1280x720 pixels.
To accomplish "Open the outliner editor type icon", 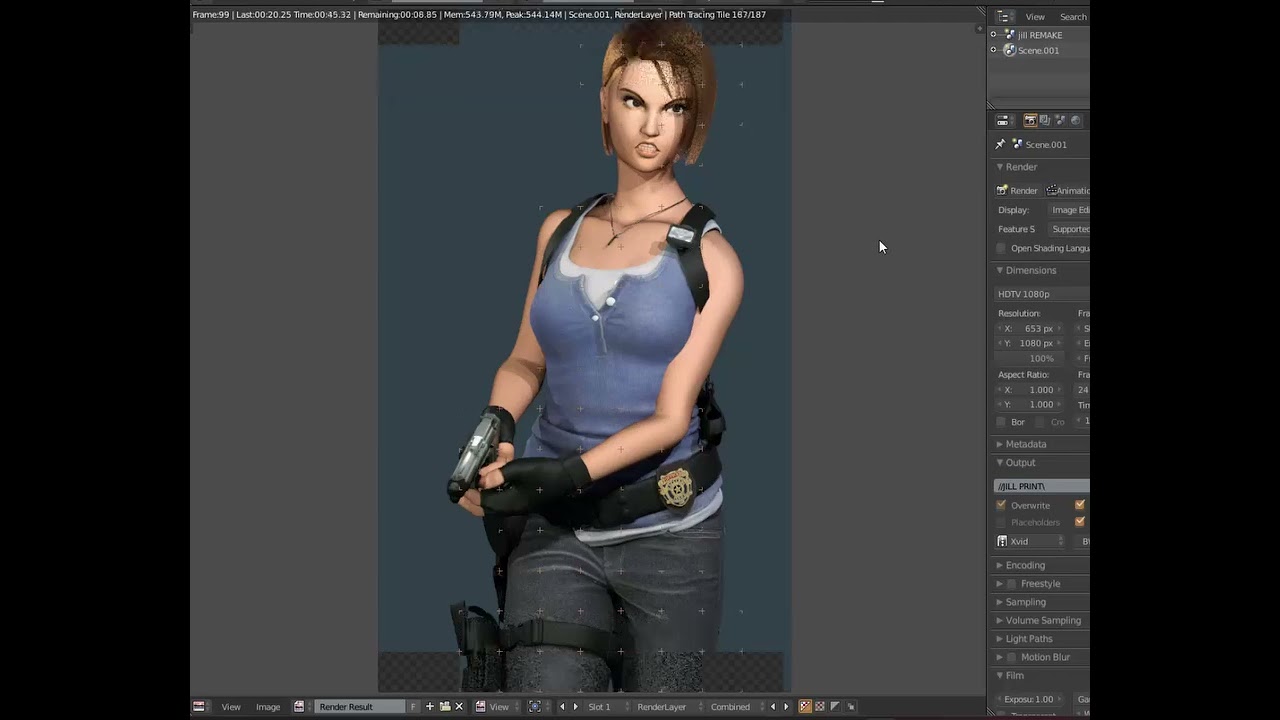I will point(1004,16).
